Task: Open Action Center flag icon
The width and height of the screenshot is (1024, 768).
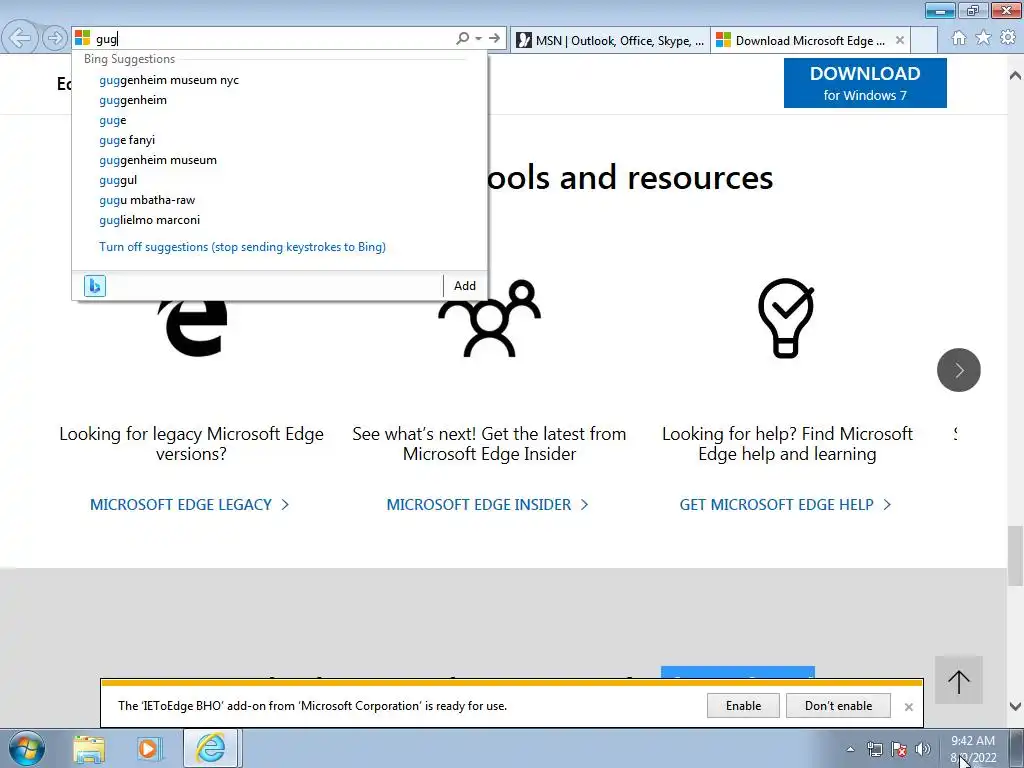Action: click(899, 749)
